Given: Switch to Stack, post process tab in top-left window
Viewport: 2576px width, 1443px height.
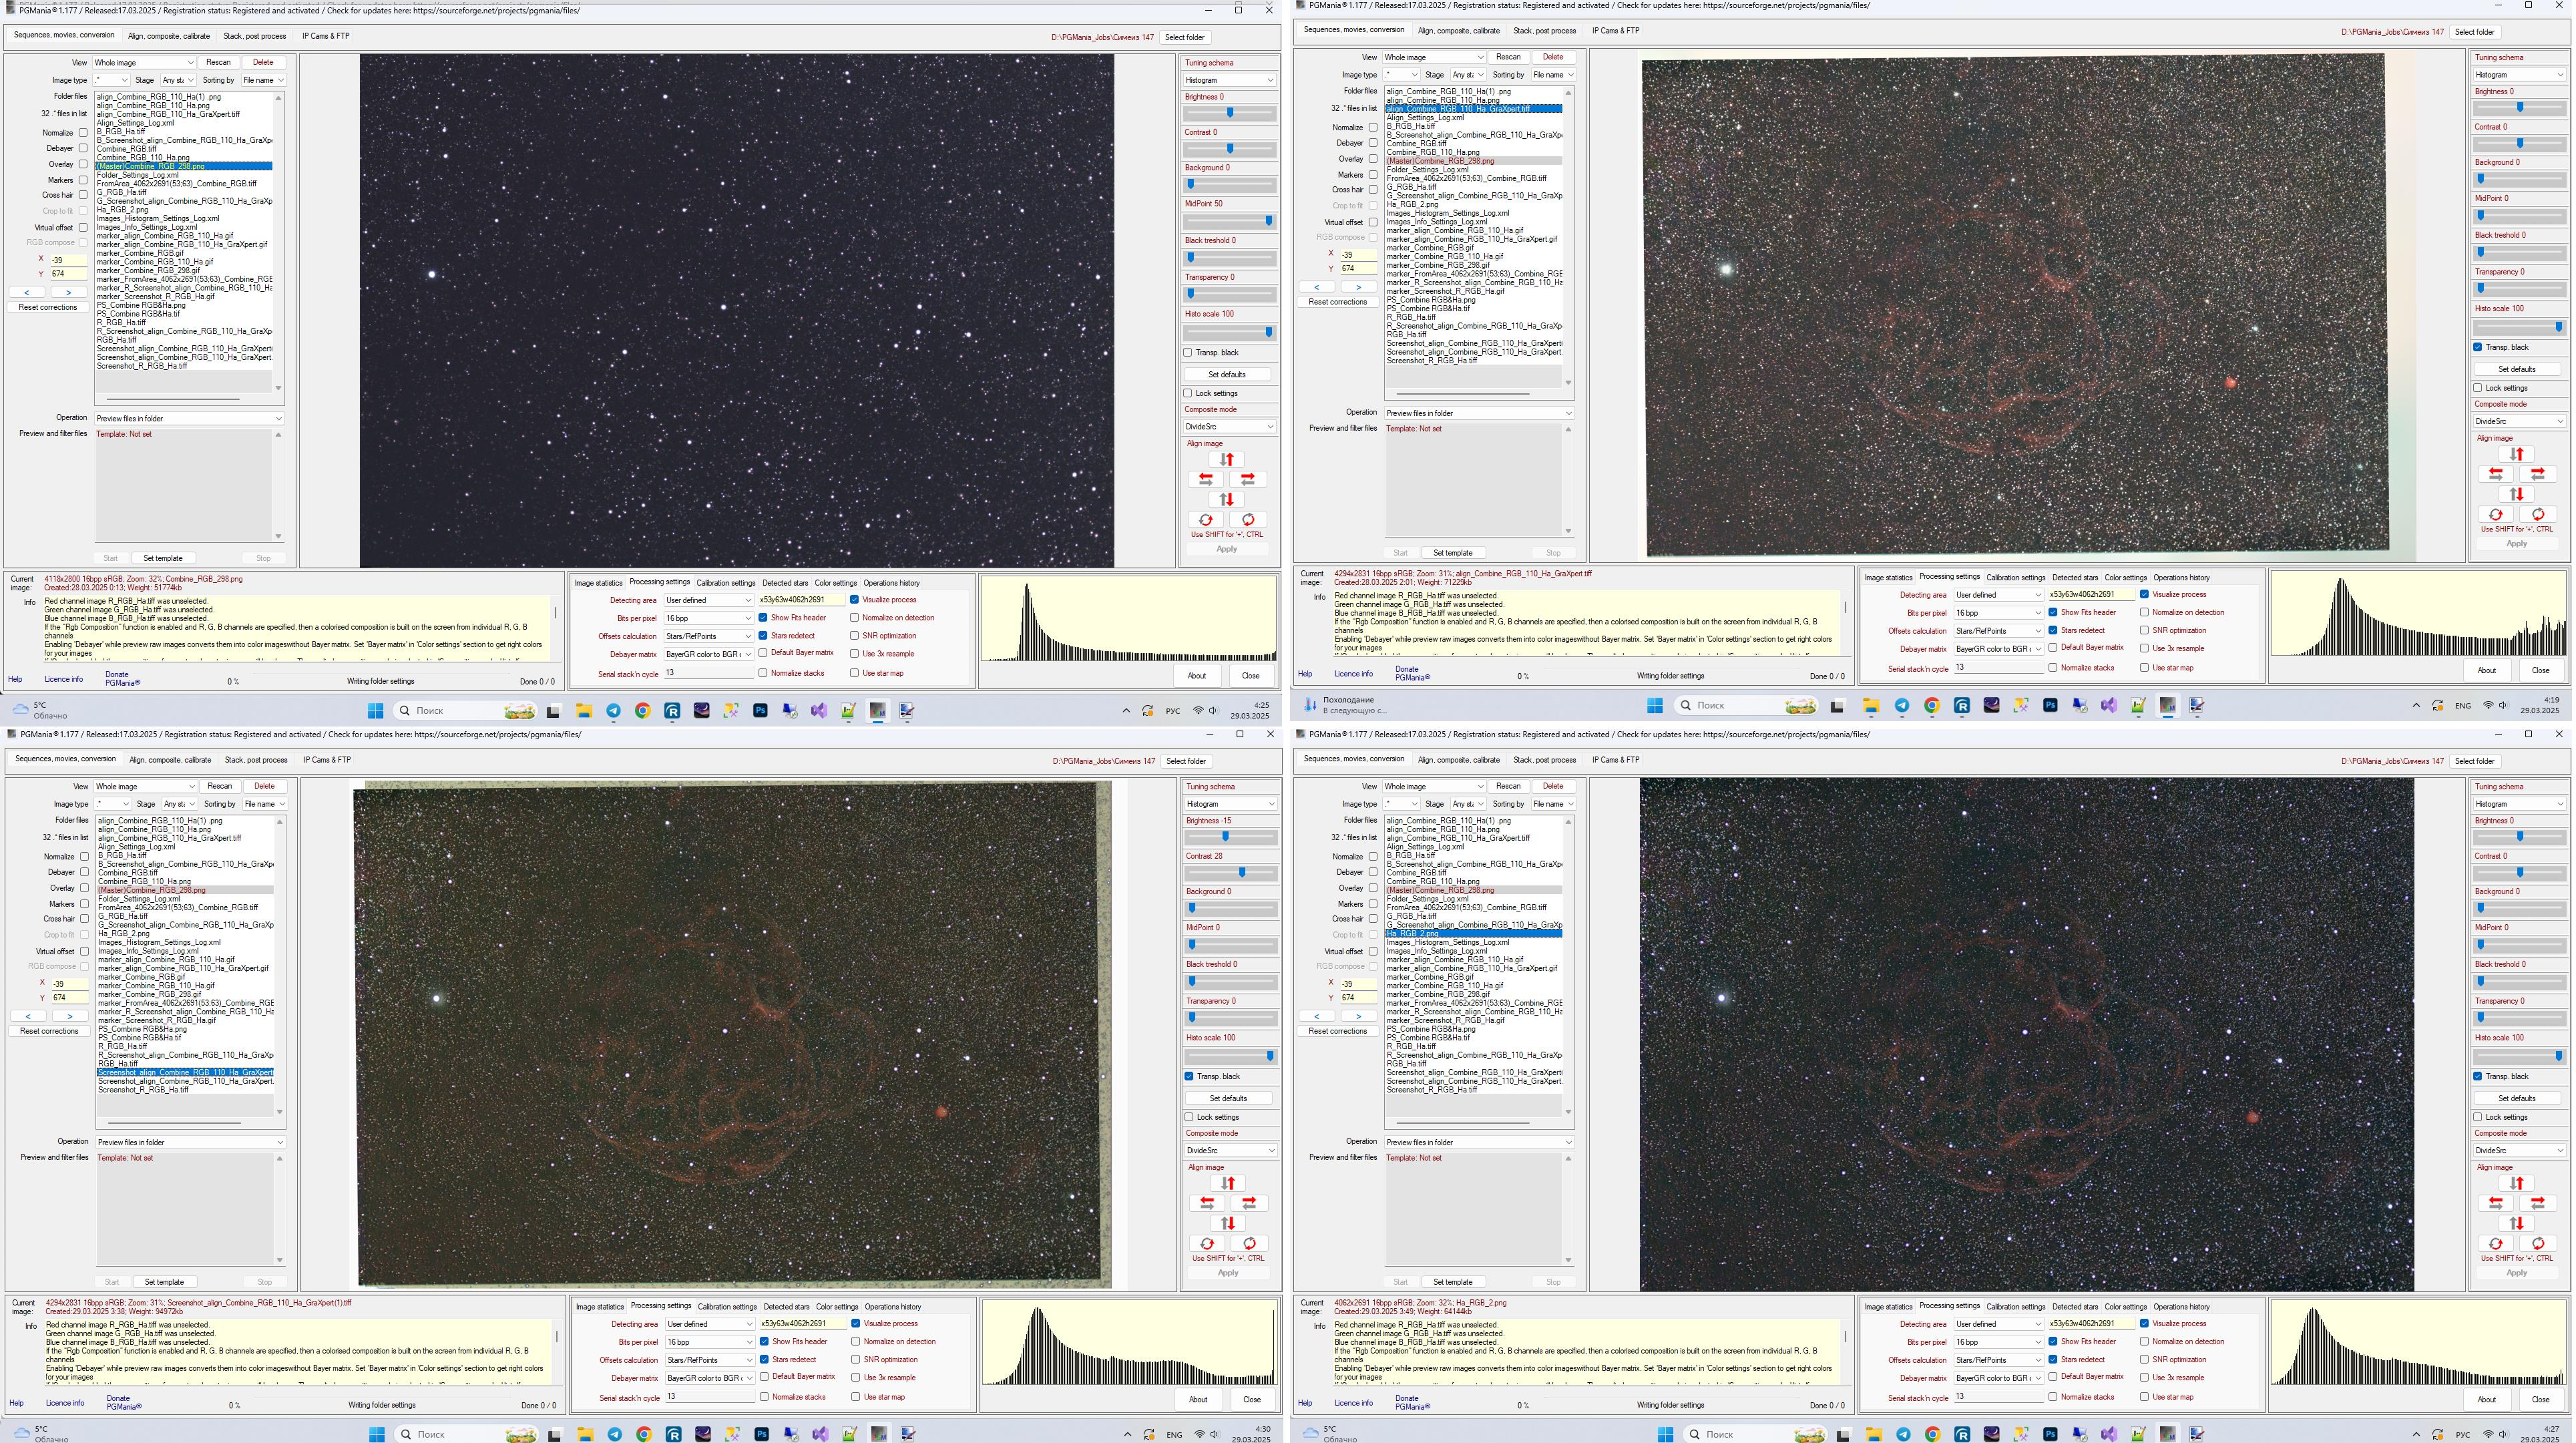Looking at the screenshot, I should click(x=254, y=36).
